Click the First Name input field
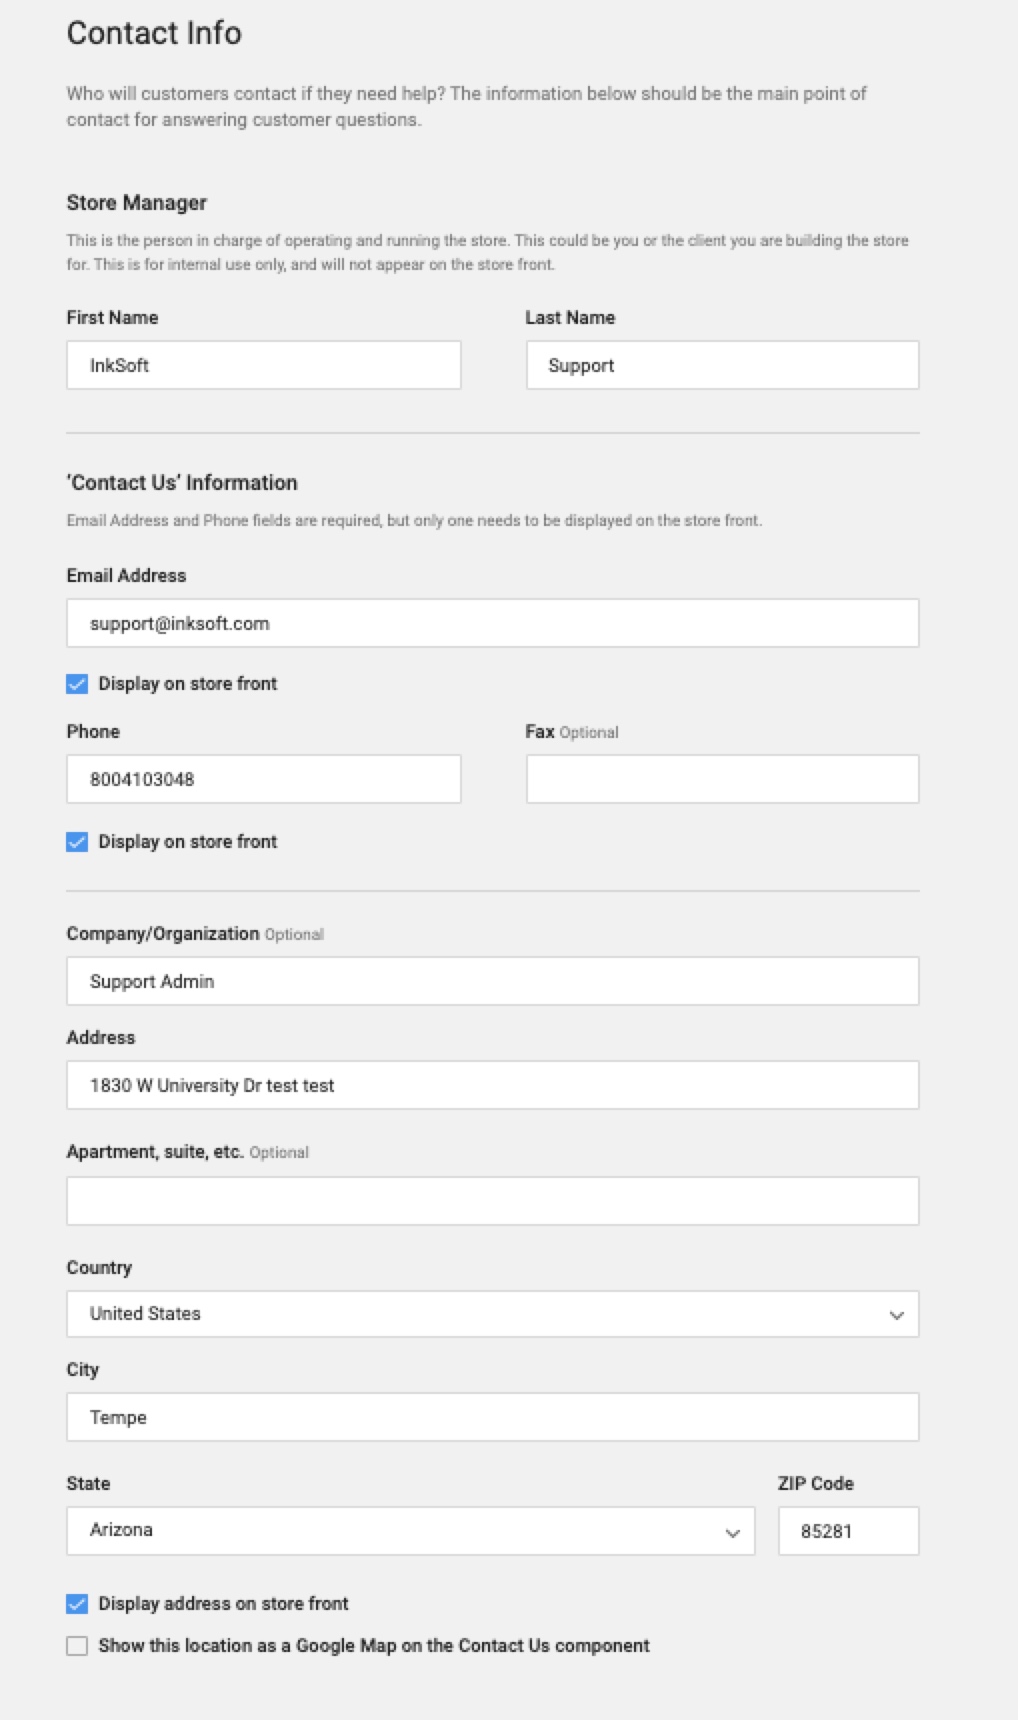 pyautogui.click(x=263, y=365)
